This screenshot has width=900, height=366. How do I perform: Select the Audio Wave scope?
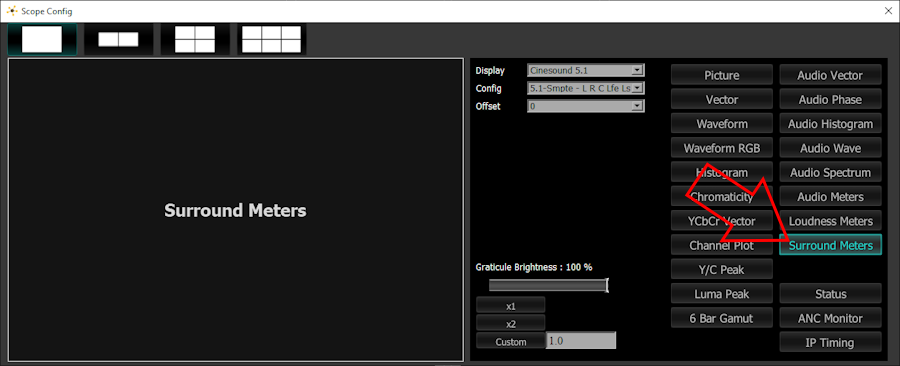pos(830,148)
